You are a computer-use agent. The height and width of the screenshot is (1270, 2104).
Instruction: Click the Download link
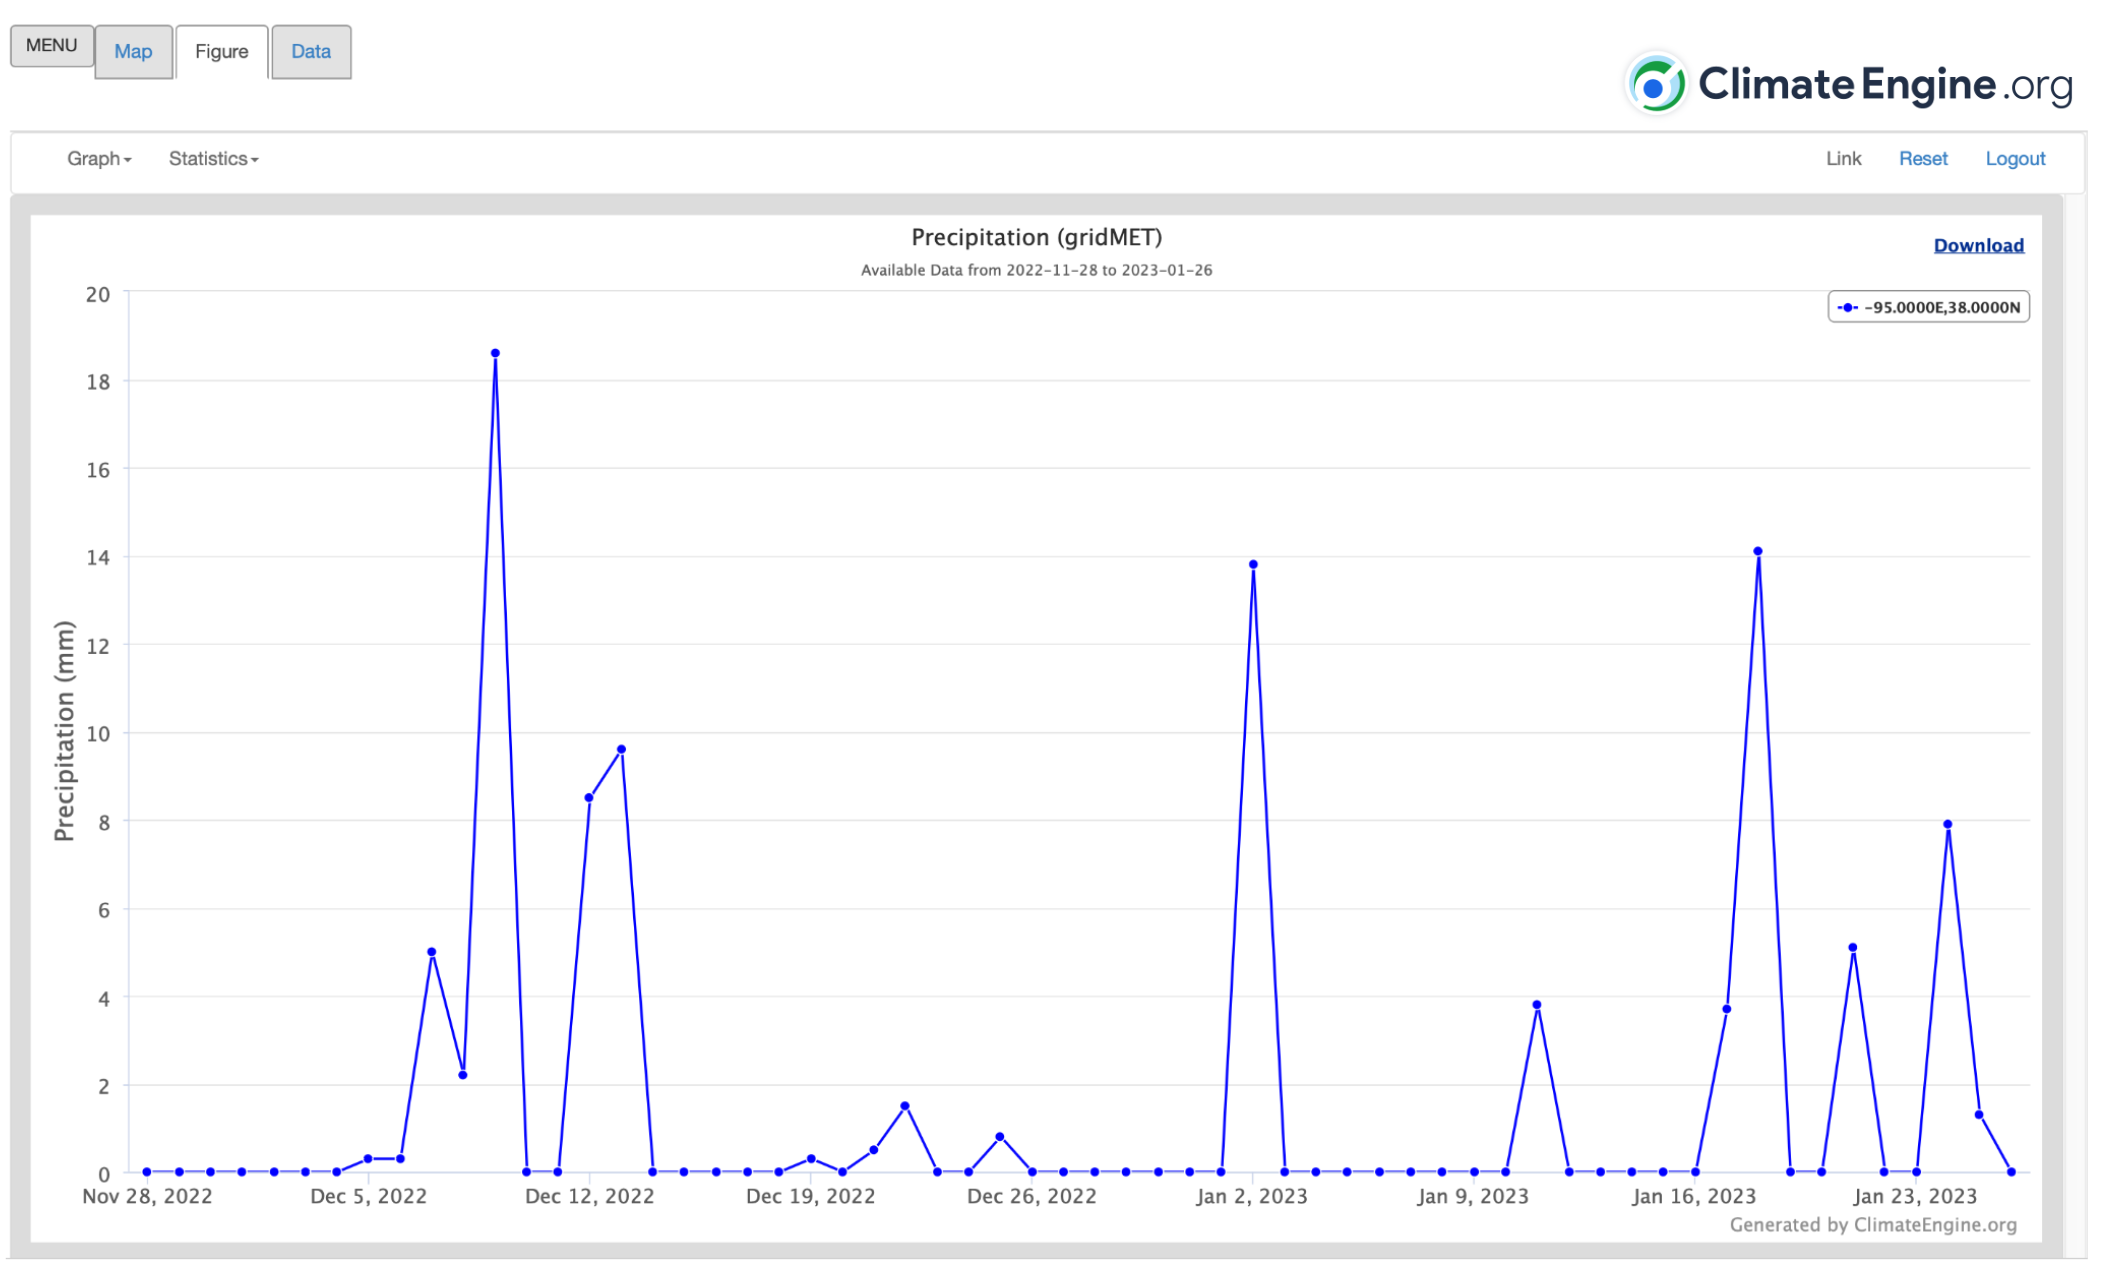click(x=1977, y=246)
